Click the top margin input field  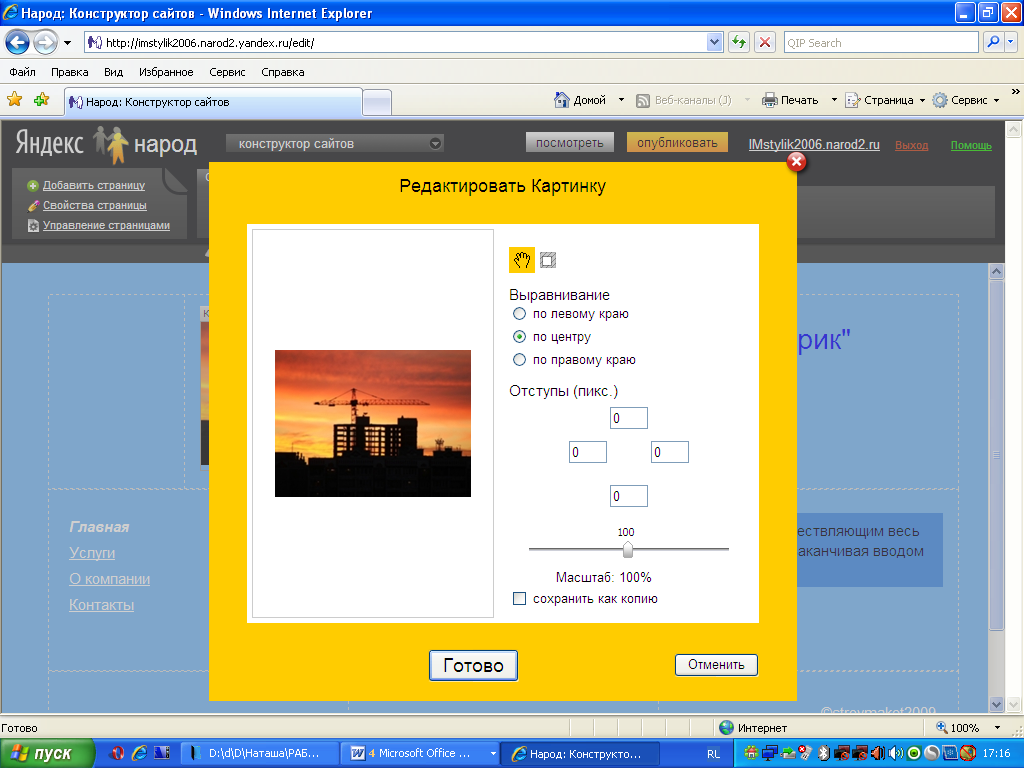(628, 418)
